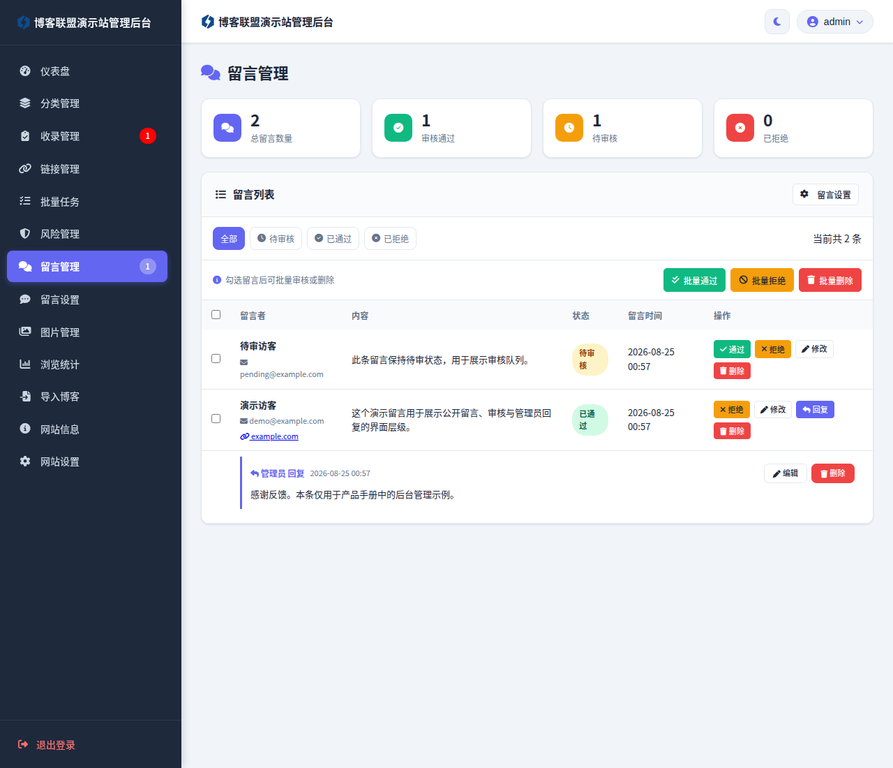Click the 管理员 回复 label
Screen dimensions: 893x768
pyautogui.click(x=282, y=474)
